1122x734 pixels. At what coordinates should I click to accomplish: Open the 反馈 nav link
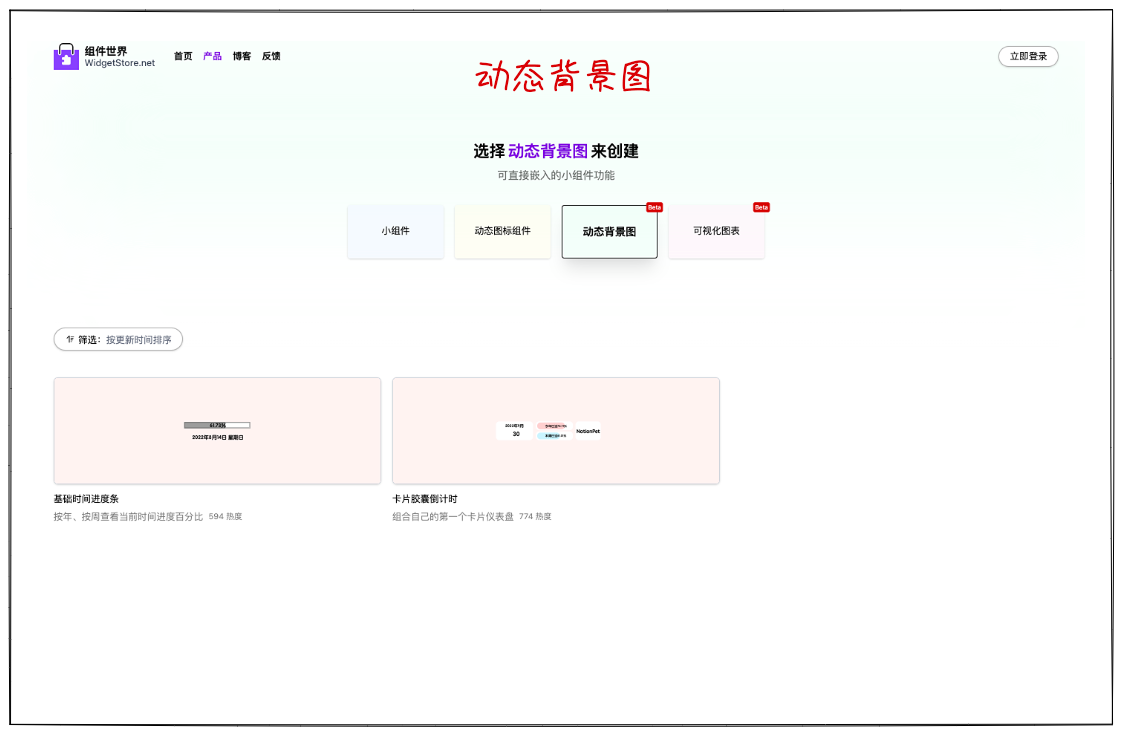coord(271,56)
